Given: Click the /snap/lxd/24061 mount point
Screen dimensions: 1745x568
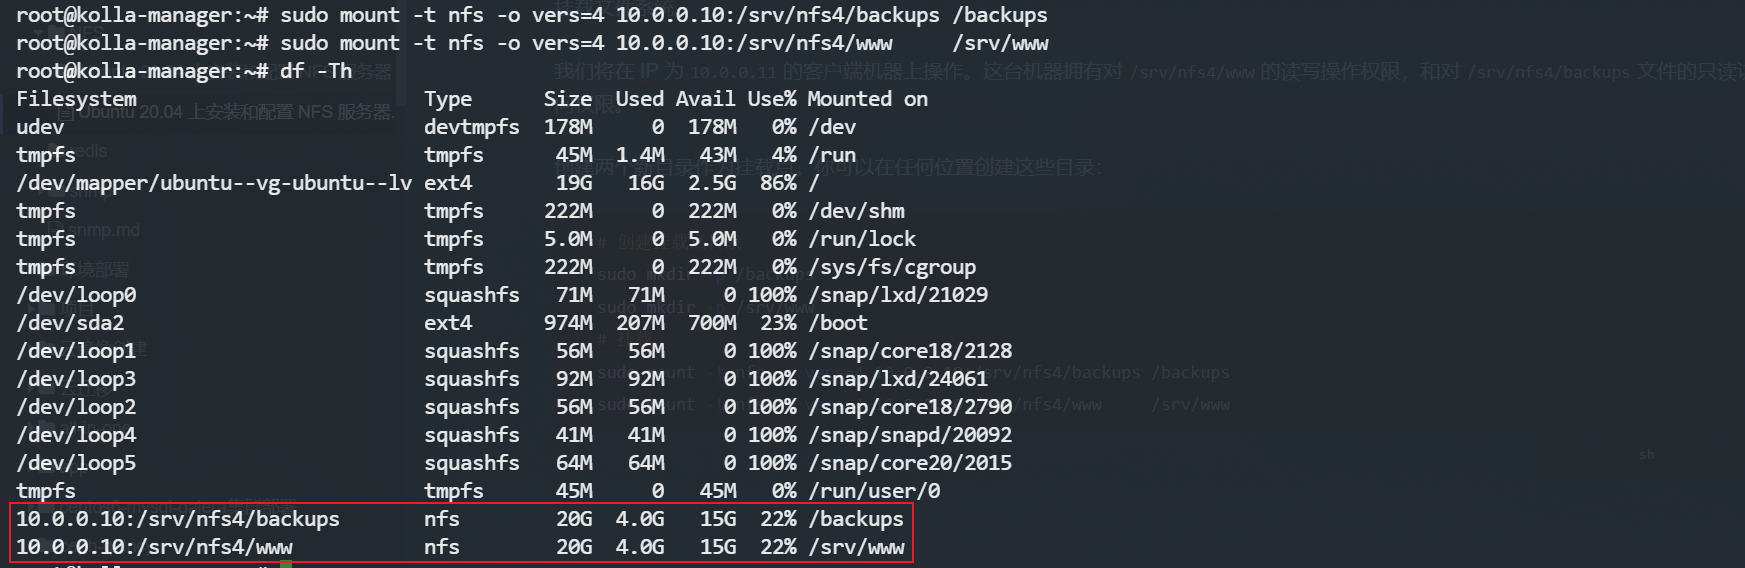Looking at the screenshot, I should (x=898, y=379).
